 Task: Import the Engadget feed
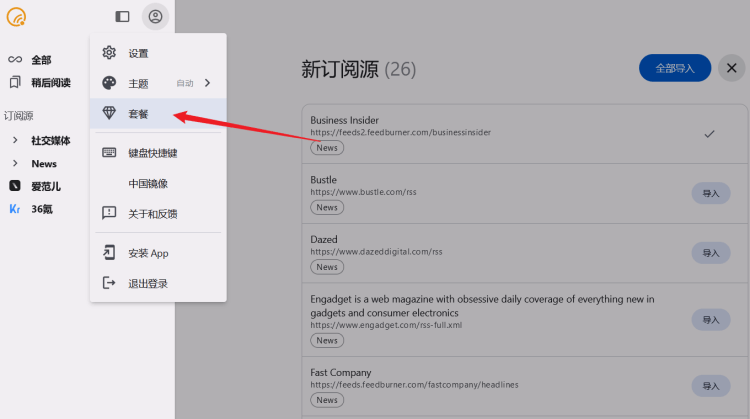click(711, 320)
